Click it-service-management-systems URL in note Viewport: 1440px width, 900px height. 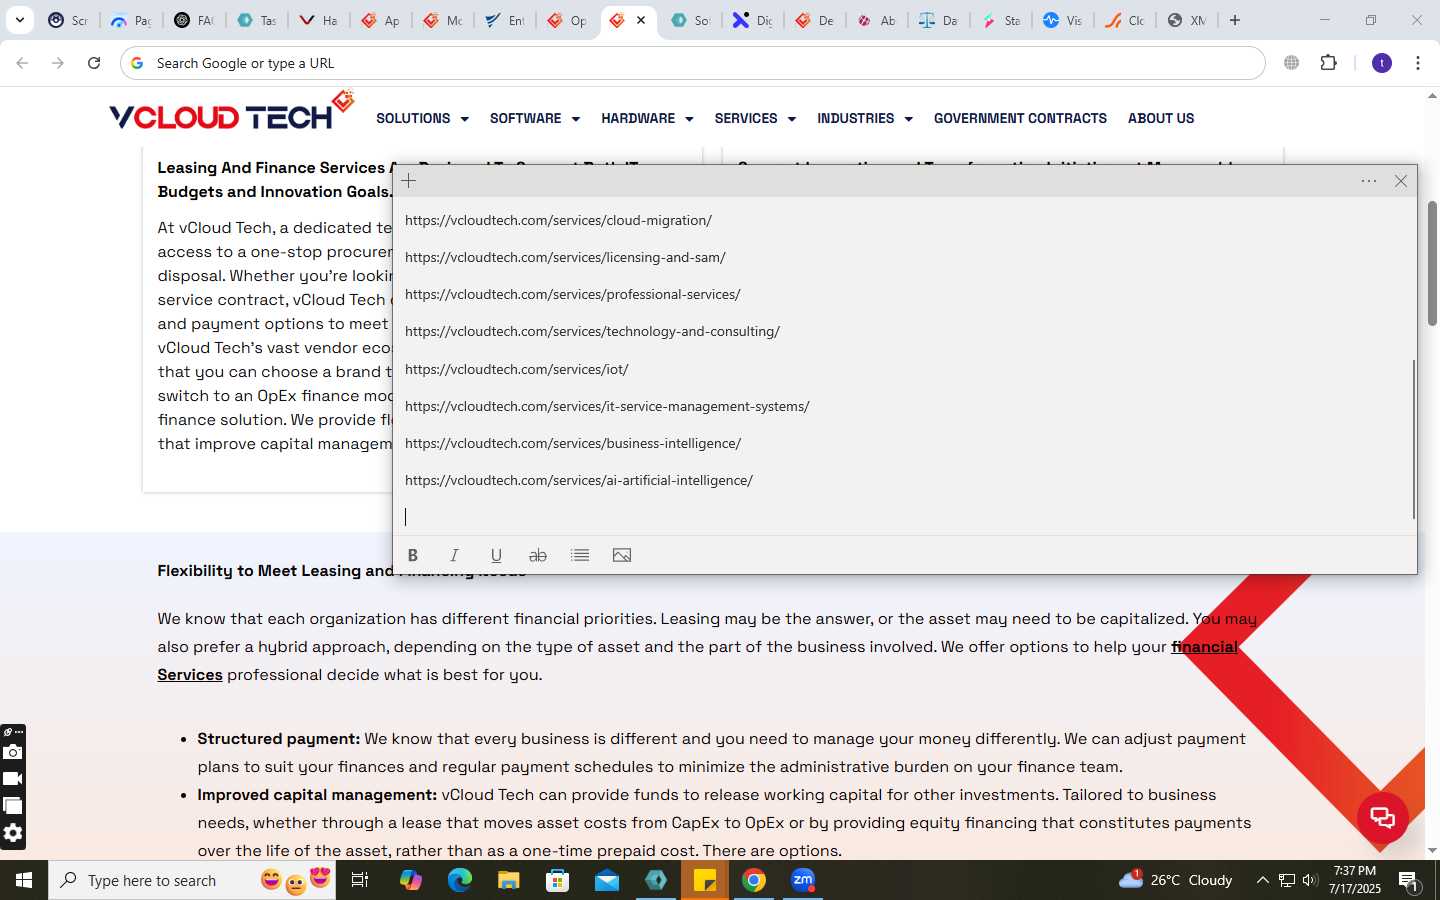coord(607,406)
